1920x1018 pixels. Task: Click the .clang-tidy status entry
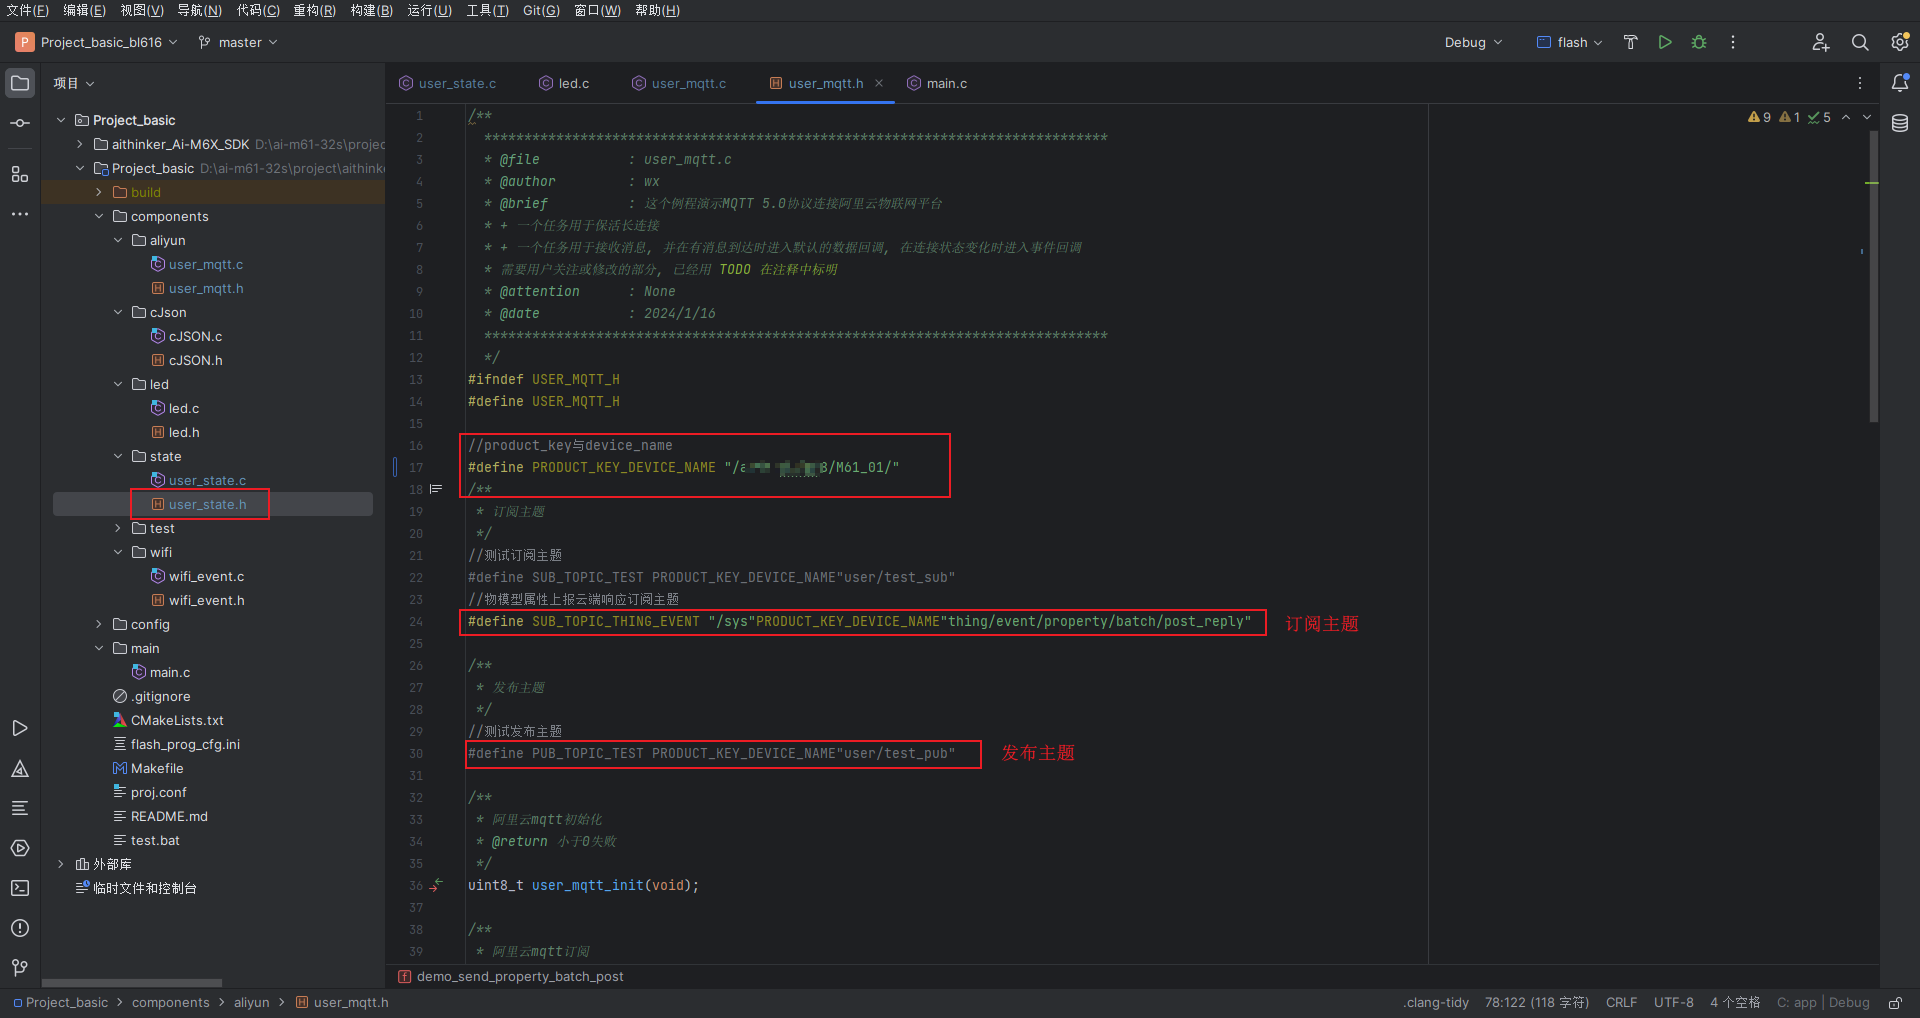coord(1436,1003)
